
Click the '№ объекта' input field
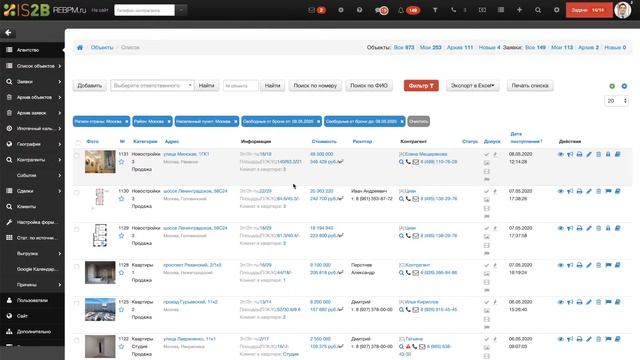coord(241,86)
